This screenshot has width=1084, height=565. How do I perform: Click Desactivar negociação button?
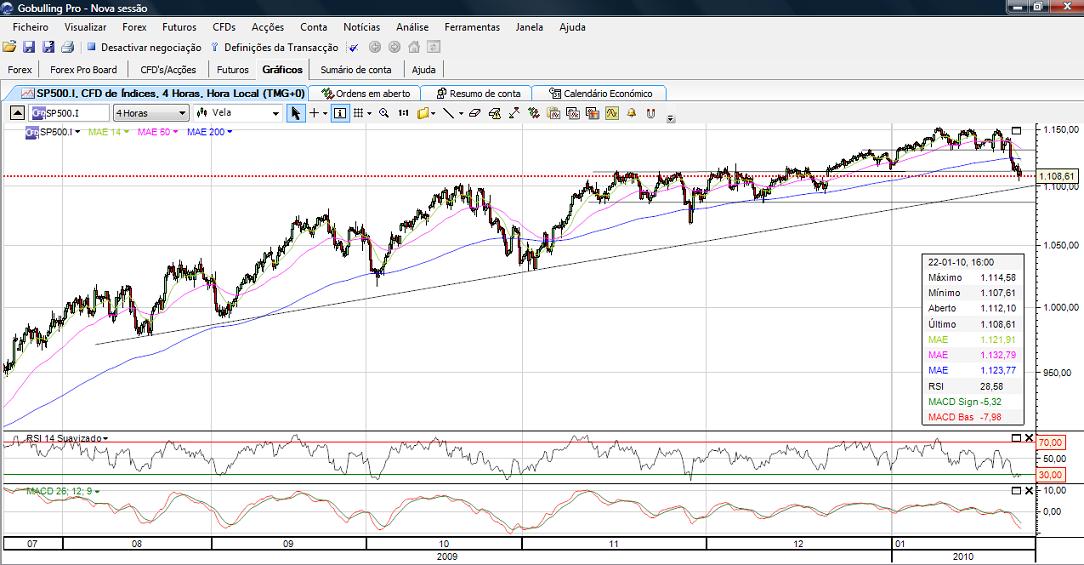tap(144, 47)
